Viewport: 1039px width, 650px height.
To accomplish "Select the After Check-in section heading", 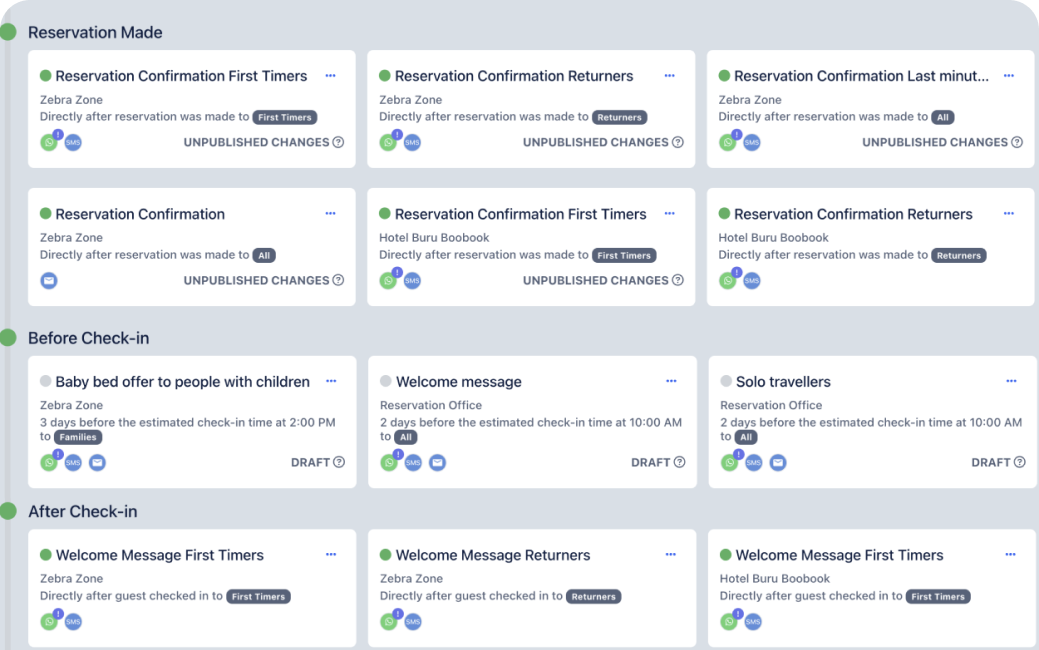I will coord(82,512).
